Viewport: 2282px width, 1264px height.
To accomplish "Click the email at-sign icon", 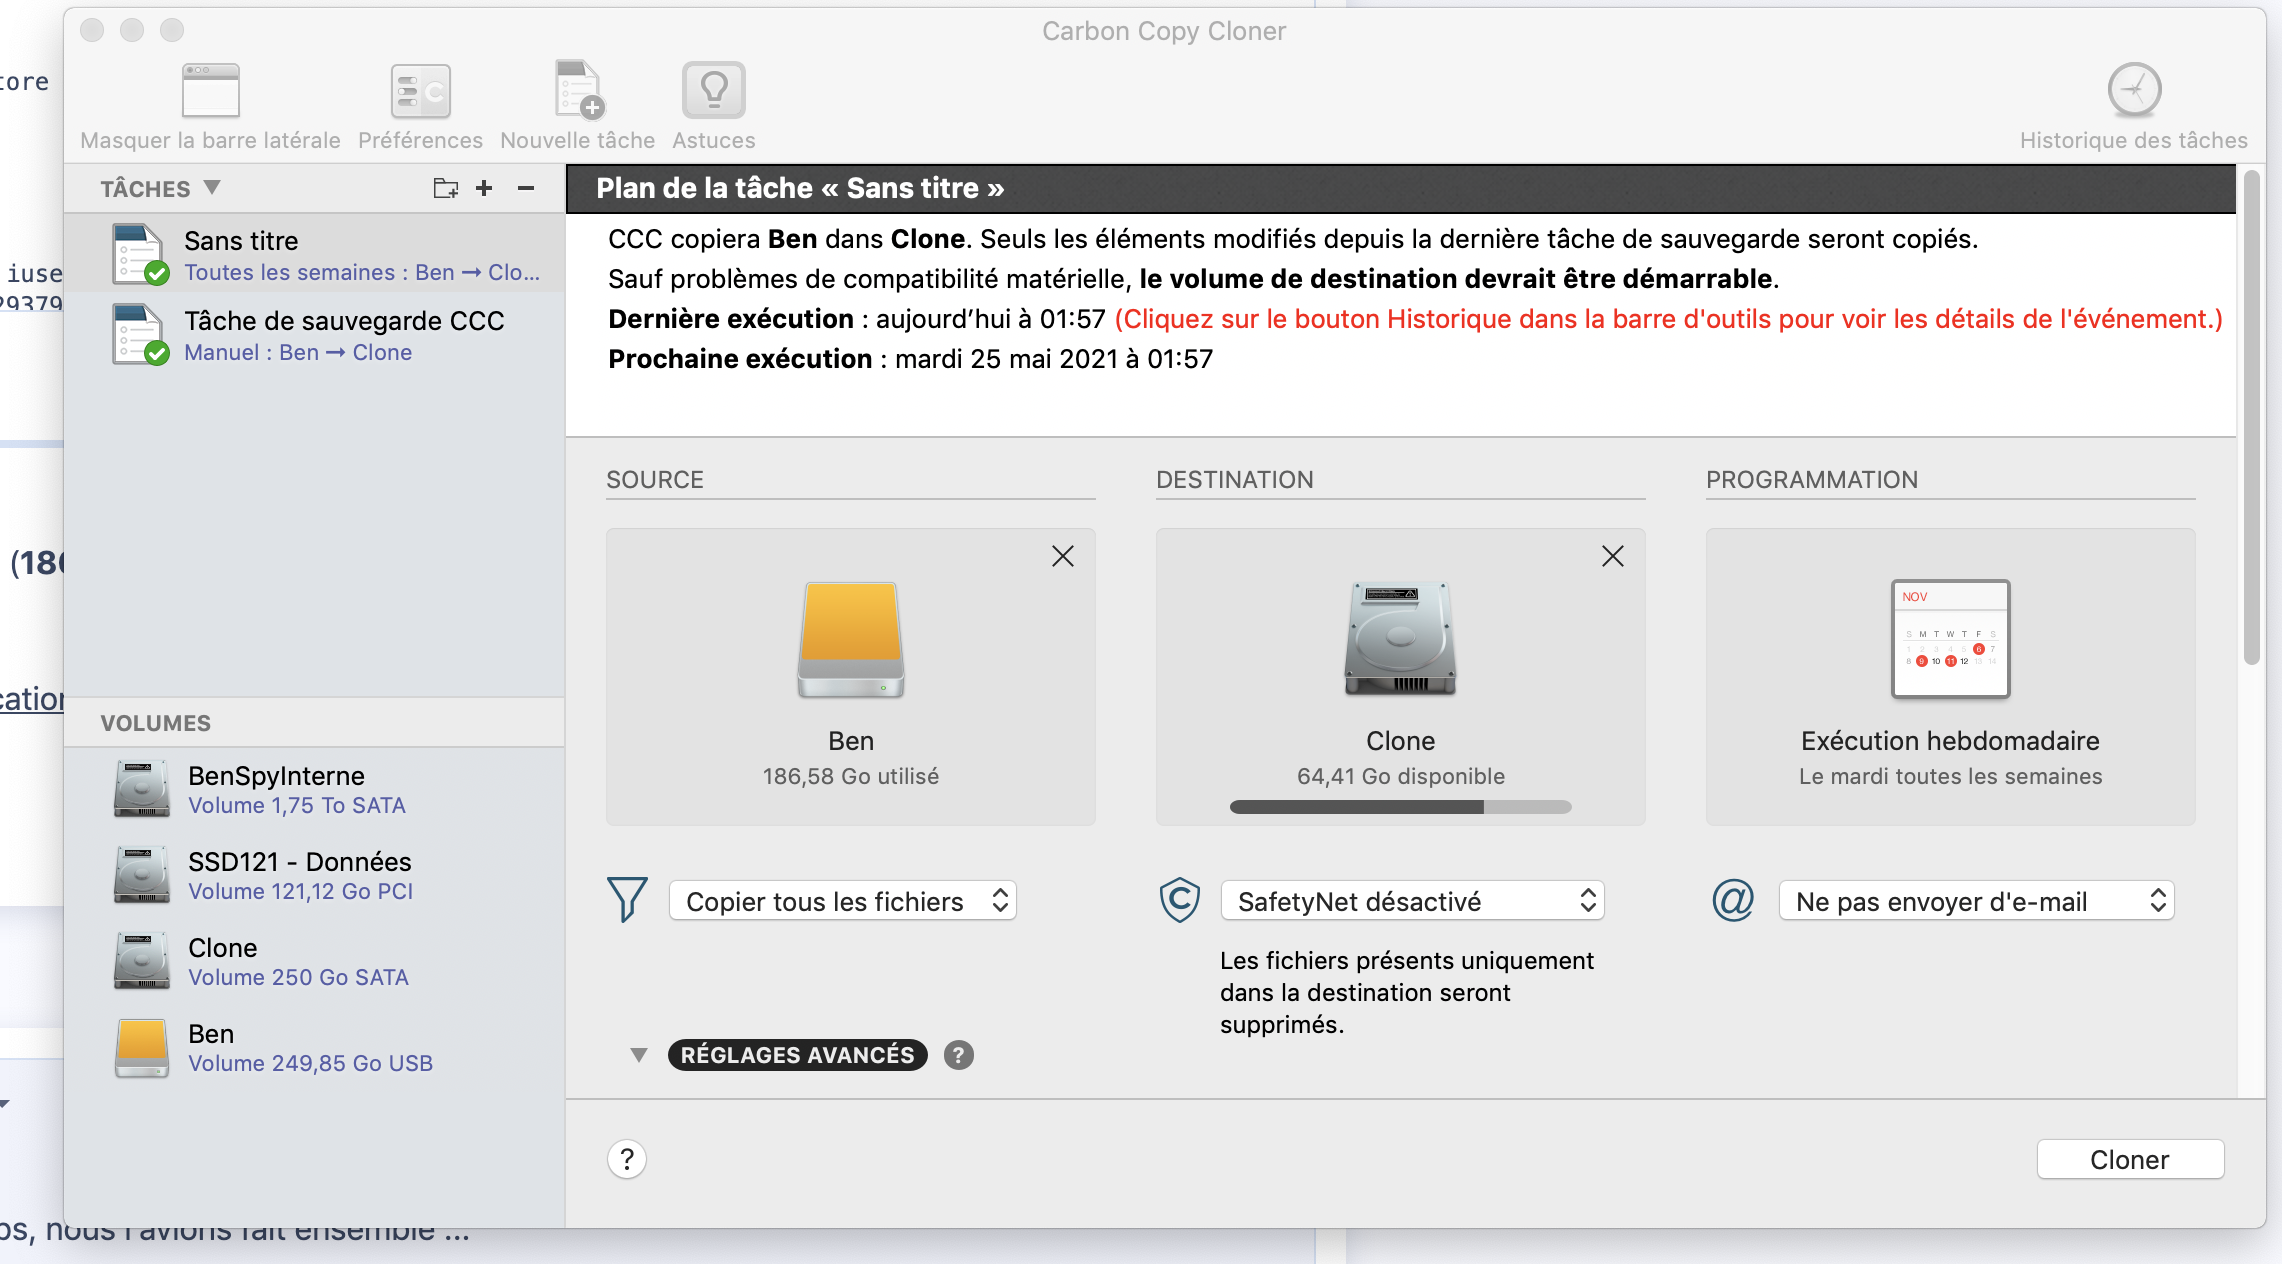I will pos(1733,900).
